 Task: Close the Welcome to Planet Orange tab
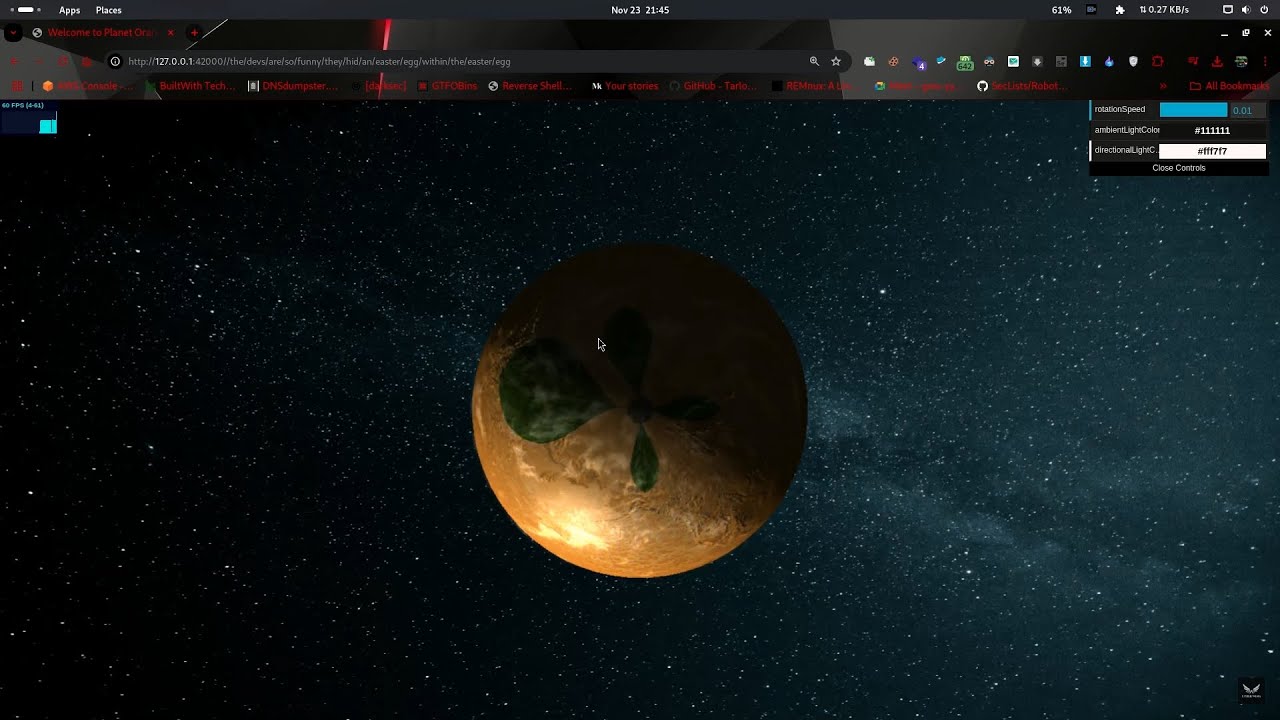[x=170, y=33]
